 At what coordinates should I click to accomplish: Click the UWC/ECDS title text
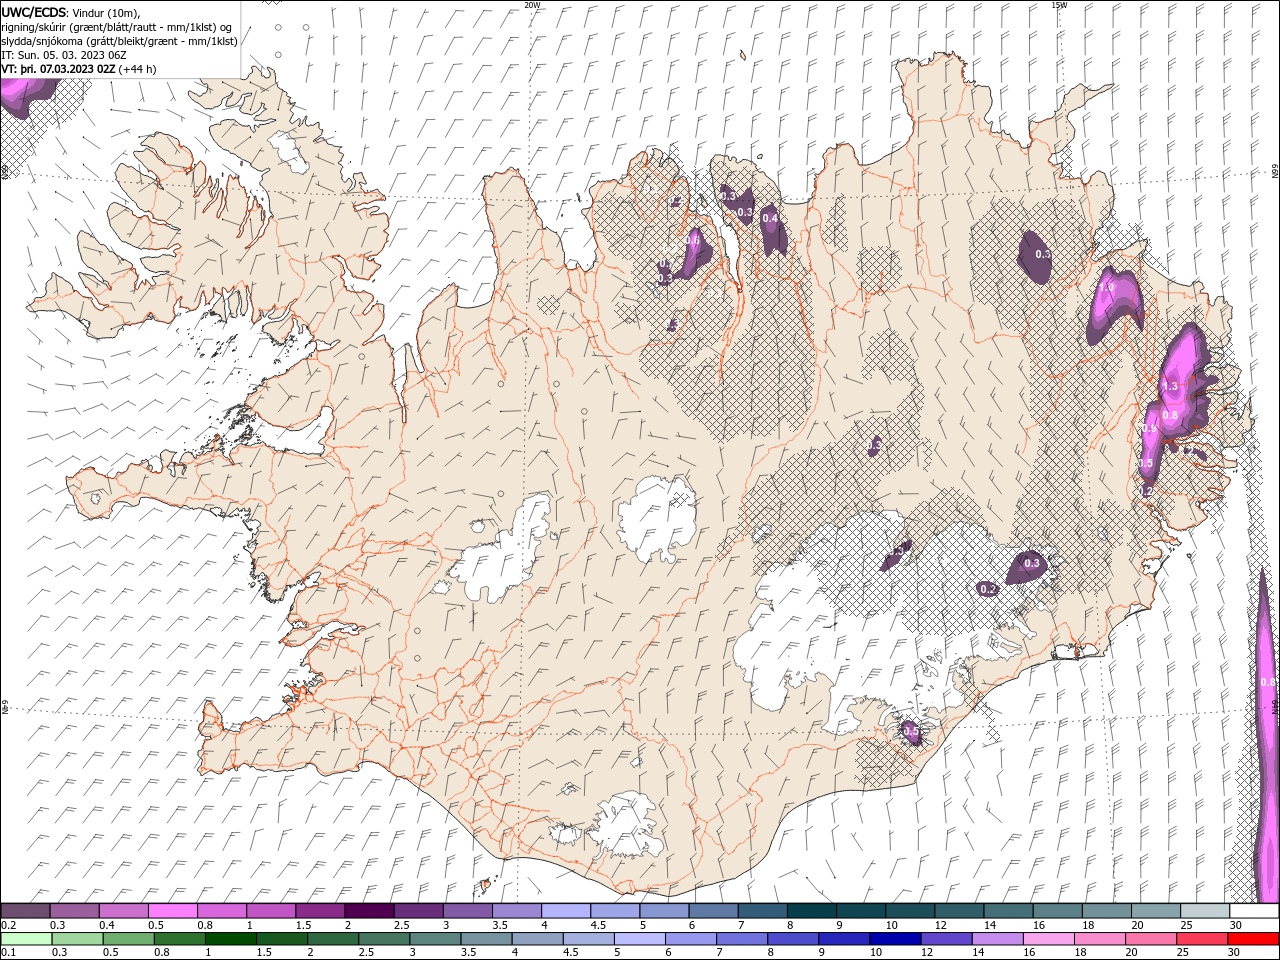34,12
